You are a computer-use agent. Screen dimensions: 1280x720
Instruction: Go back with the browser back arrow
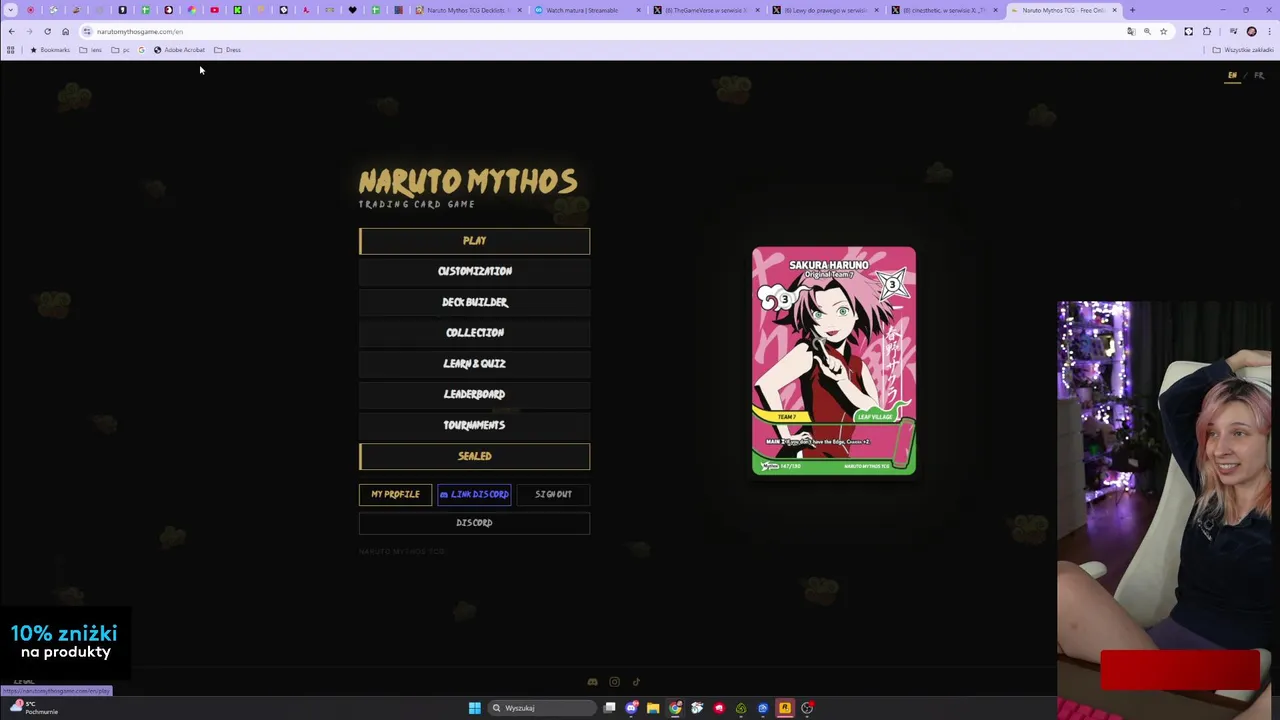point(11,31)
